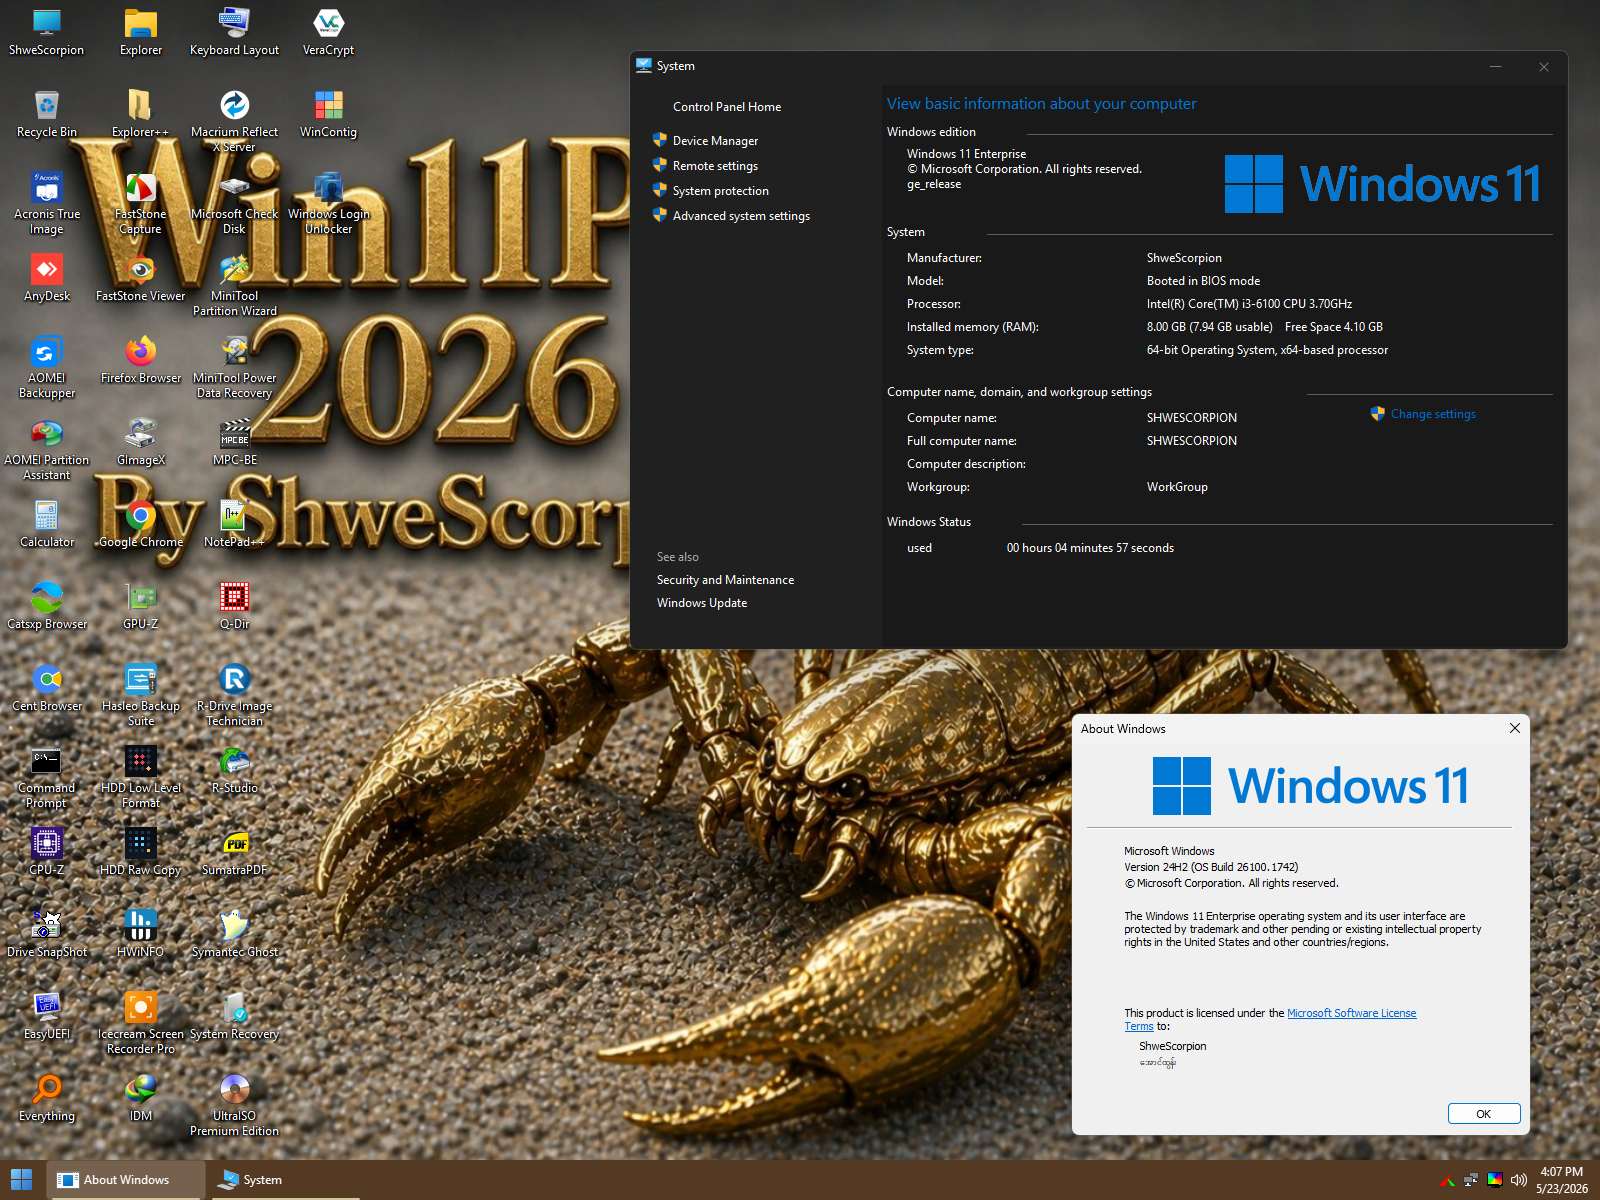Open the HWiNFO desktop shortcut
This screenshot has width=1600, height=1200.
tap(141, 935)
